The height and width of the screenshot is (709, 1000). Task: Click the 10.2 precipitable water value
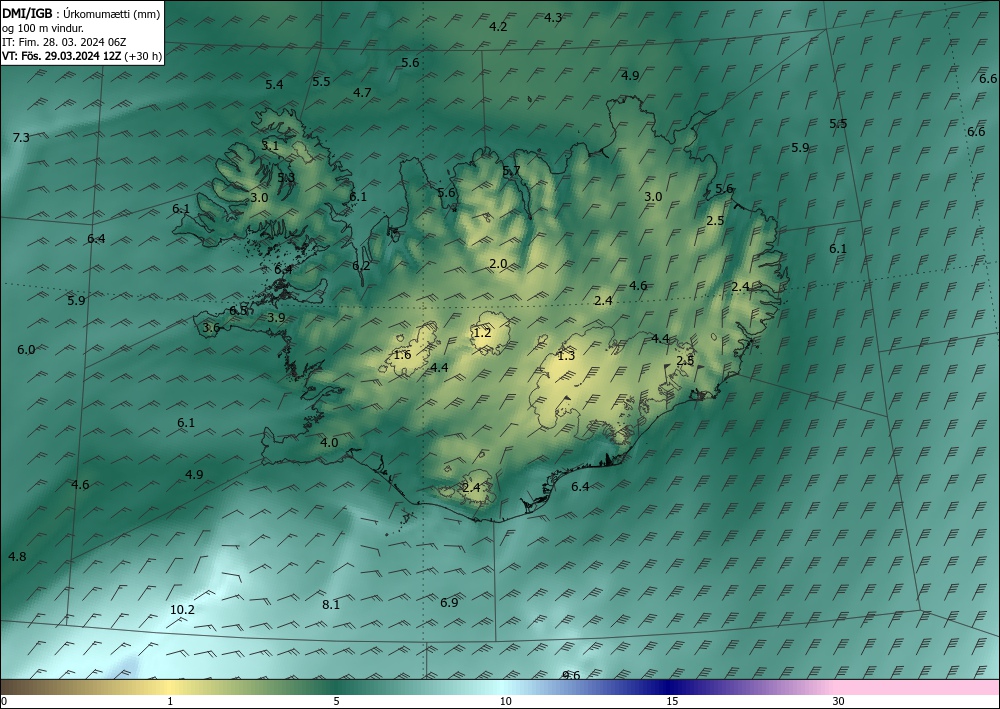click(182, 610)
